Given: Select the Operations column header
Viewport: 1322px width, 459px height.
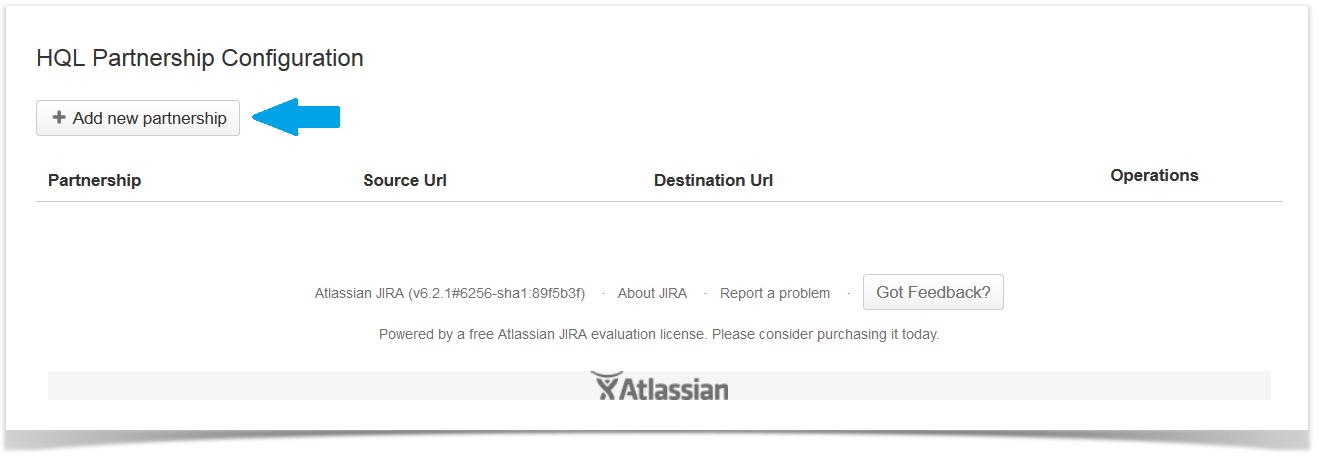Looking at the screenshot, I should tap(1154, 175).
